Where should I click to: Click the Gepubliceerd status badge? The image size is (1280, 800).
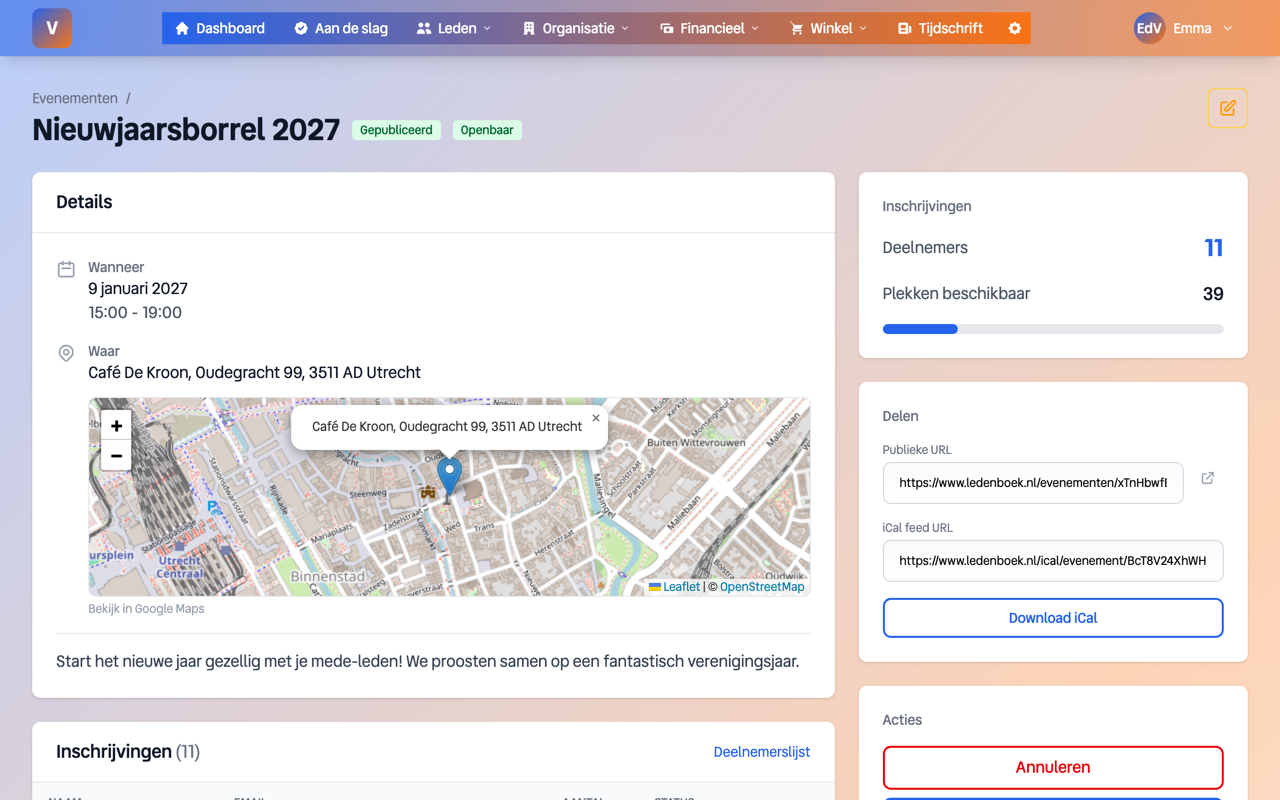coord(396,130)
